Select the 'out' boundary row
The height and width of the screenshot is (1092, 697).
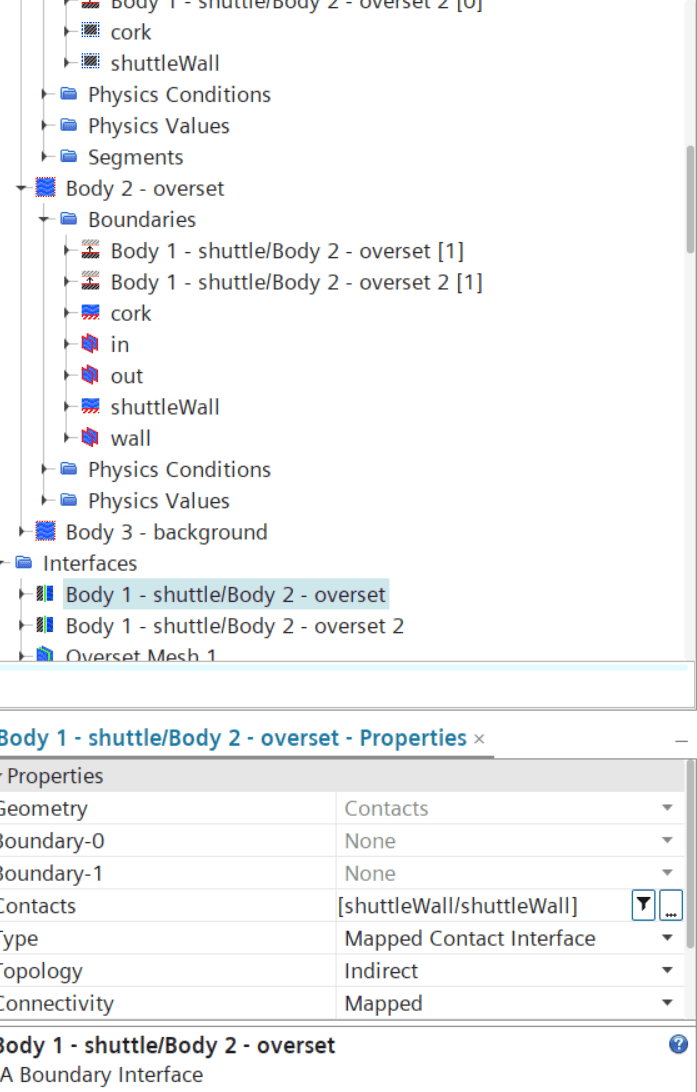(127, 375)
